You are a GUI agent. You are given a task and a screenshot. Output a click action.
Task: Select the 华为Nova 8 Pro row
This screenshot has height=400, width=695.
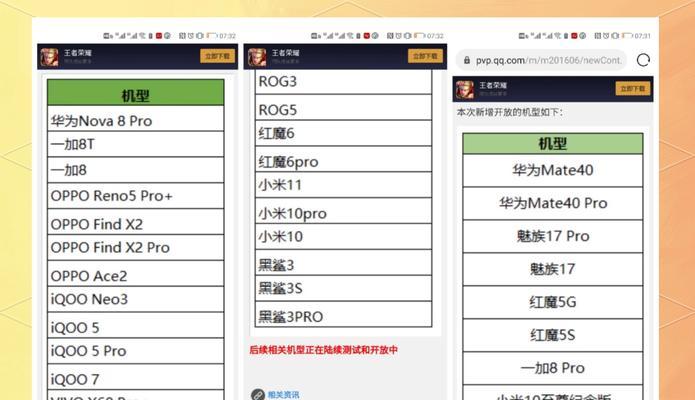(x=136, y=118)
